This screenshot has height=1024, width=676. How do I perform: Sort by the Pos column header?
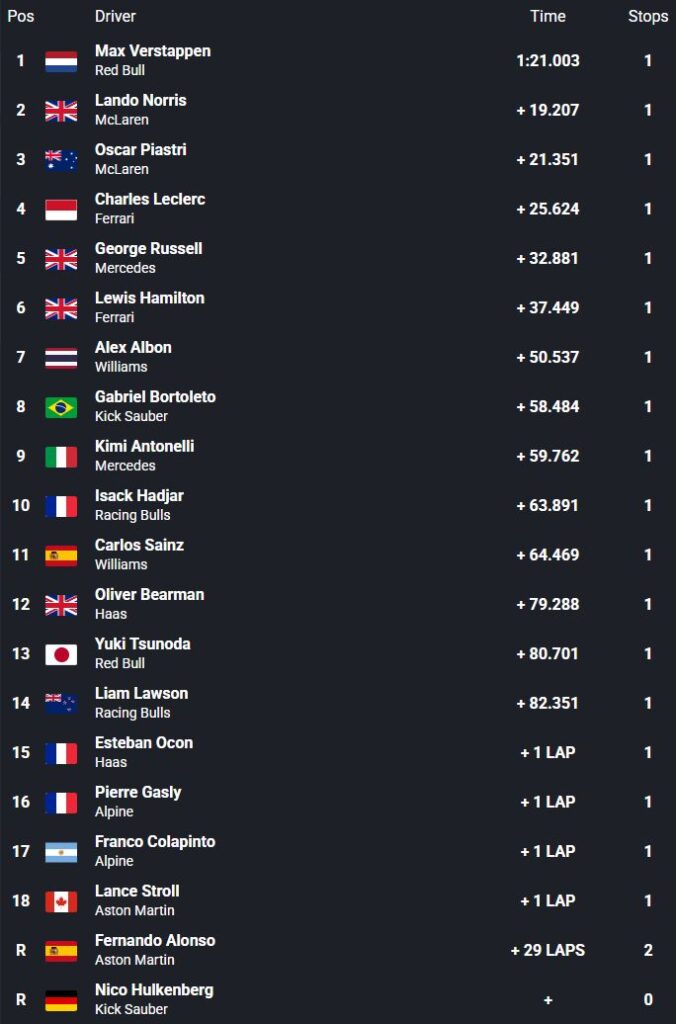21,16
